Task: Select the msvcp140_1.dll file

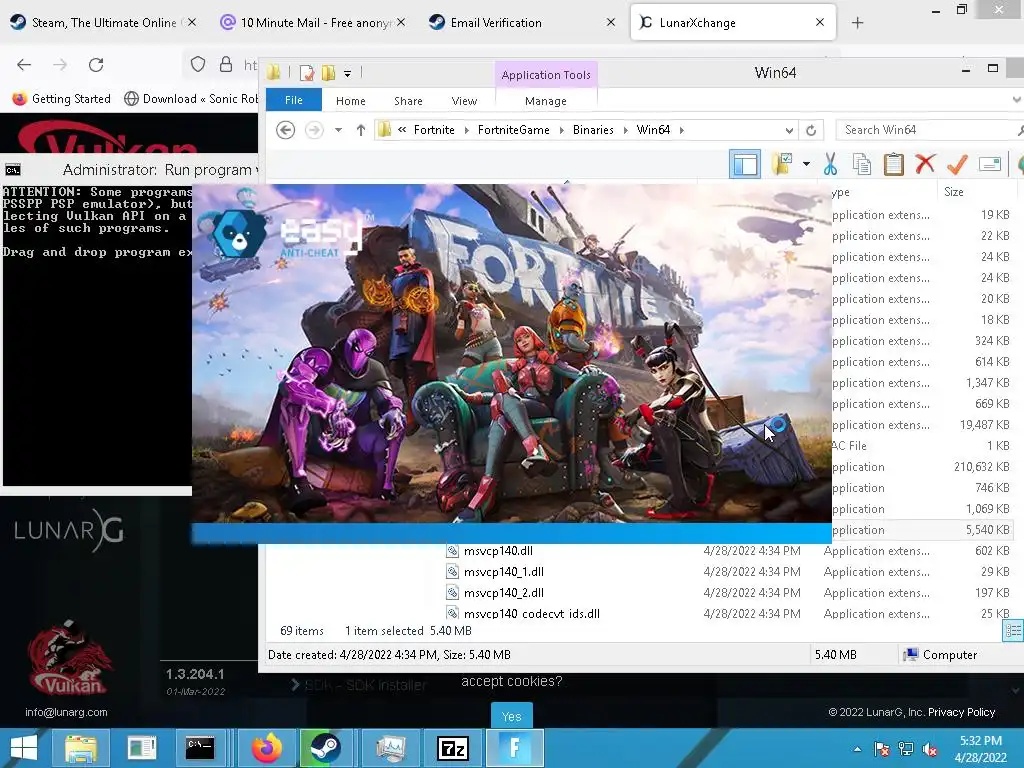Action: coord(504,571)
